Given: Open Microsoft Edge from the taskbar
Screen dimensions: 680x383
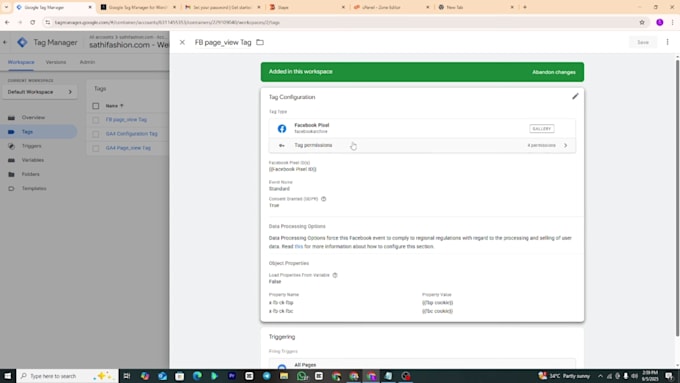Looking at the screenshot, I should point(197,376).
